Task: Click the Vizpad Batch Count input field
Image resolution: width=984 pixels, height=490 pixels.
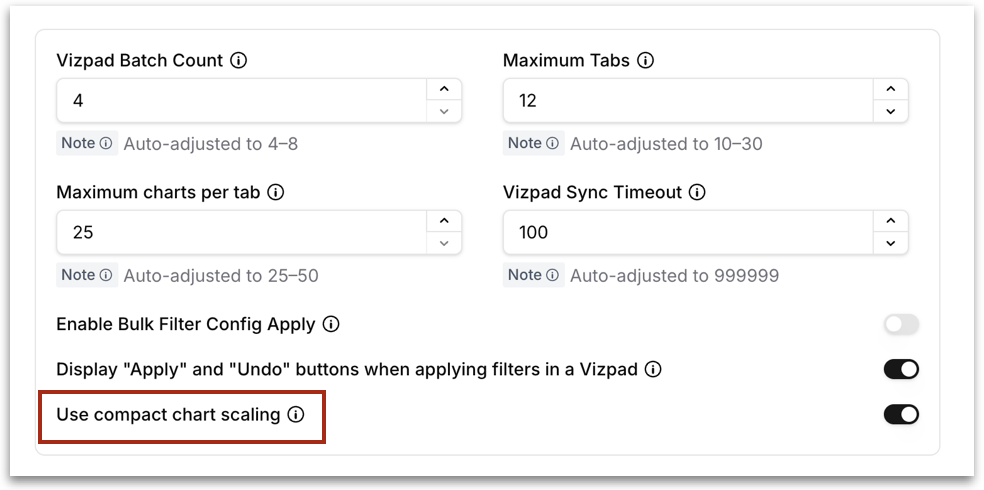Action: pyautogui.click(x=242, y=100)
